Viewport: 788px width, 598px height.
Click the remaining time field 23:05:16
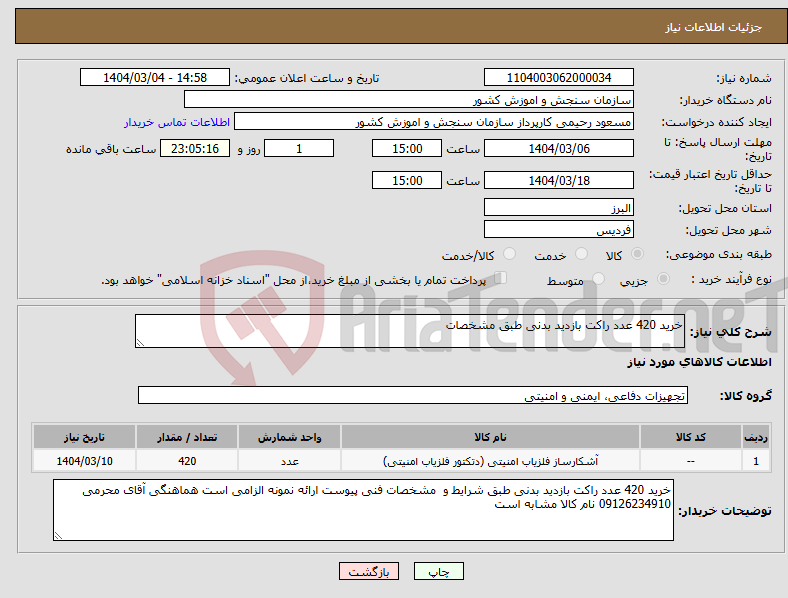tap(195, 148)
